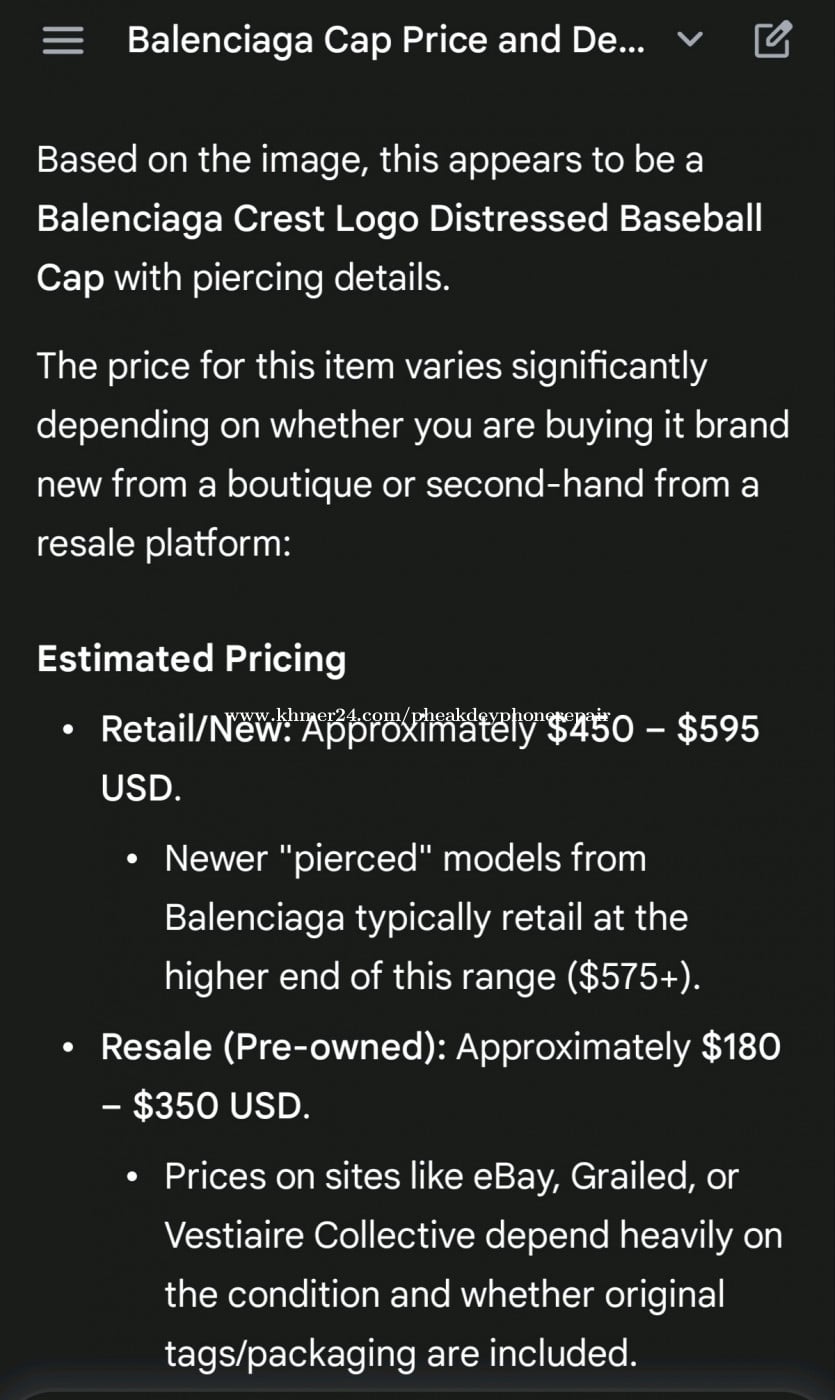The width and height of the screenshot is (835, 1400).
Task: Tap the "Balenciaga Cap Price and De..." title
Action: point(385,40)
